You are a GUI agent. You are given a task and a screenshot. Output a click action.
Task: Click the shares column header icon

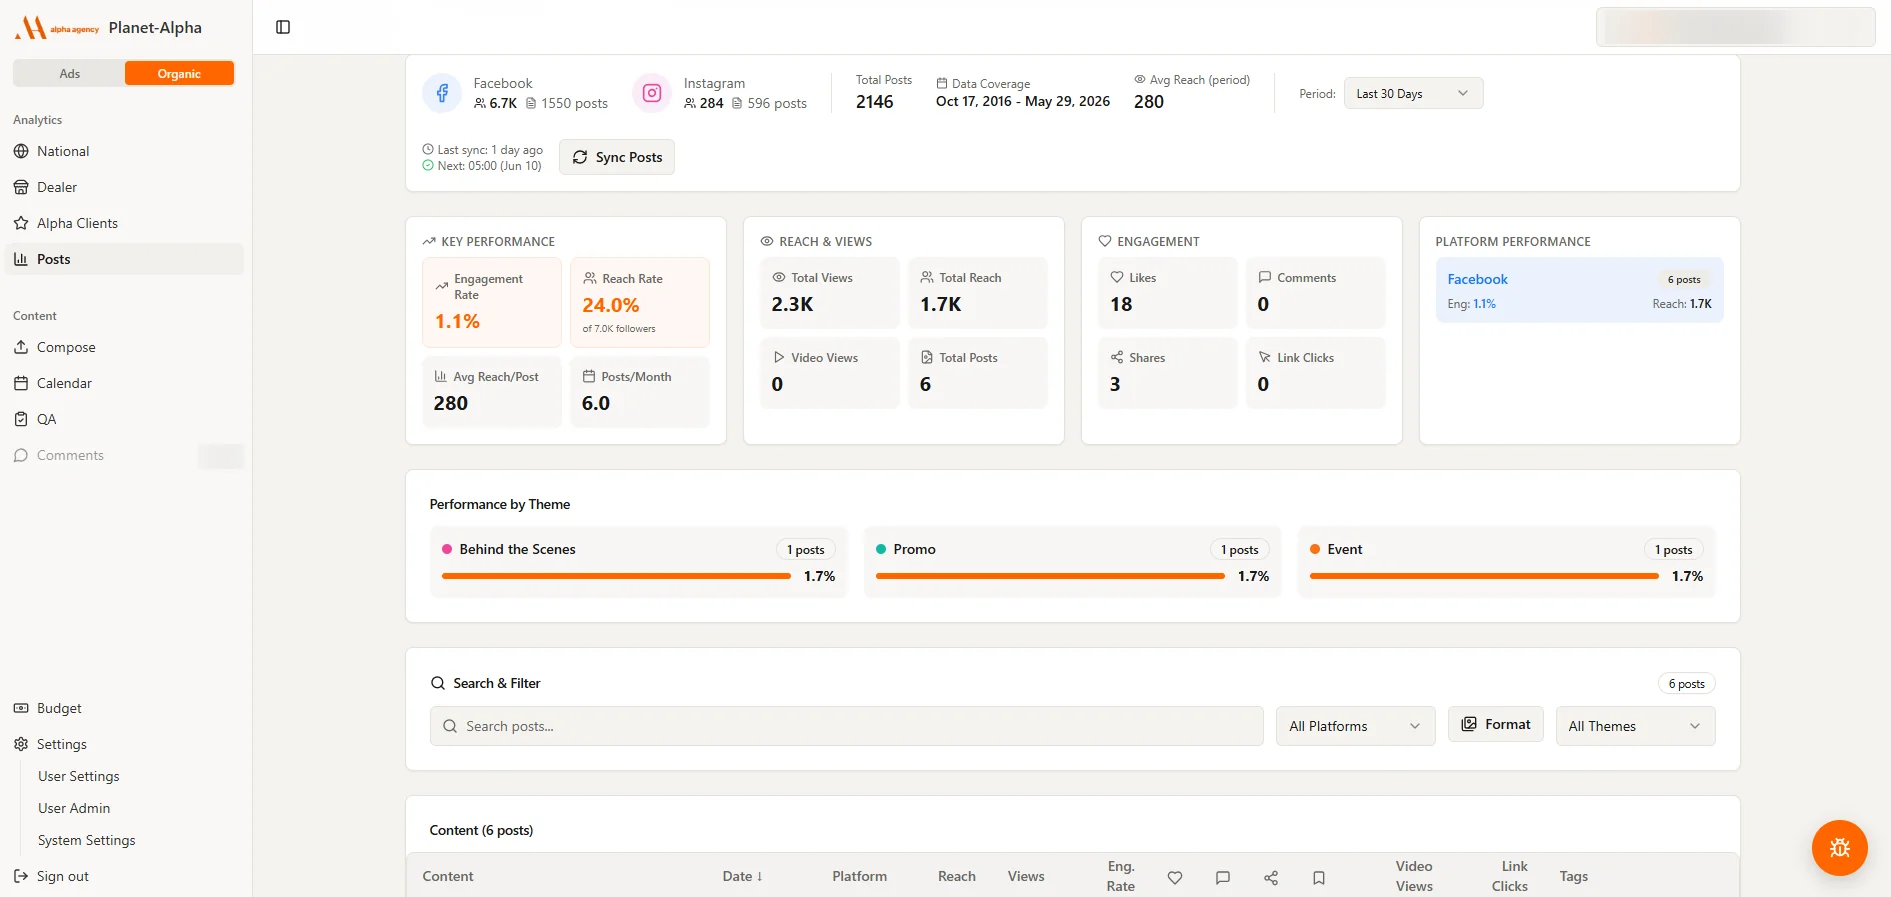[1271, 877]
